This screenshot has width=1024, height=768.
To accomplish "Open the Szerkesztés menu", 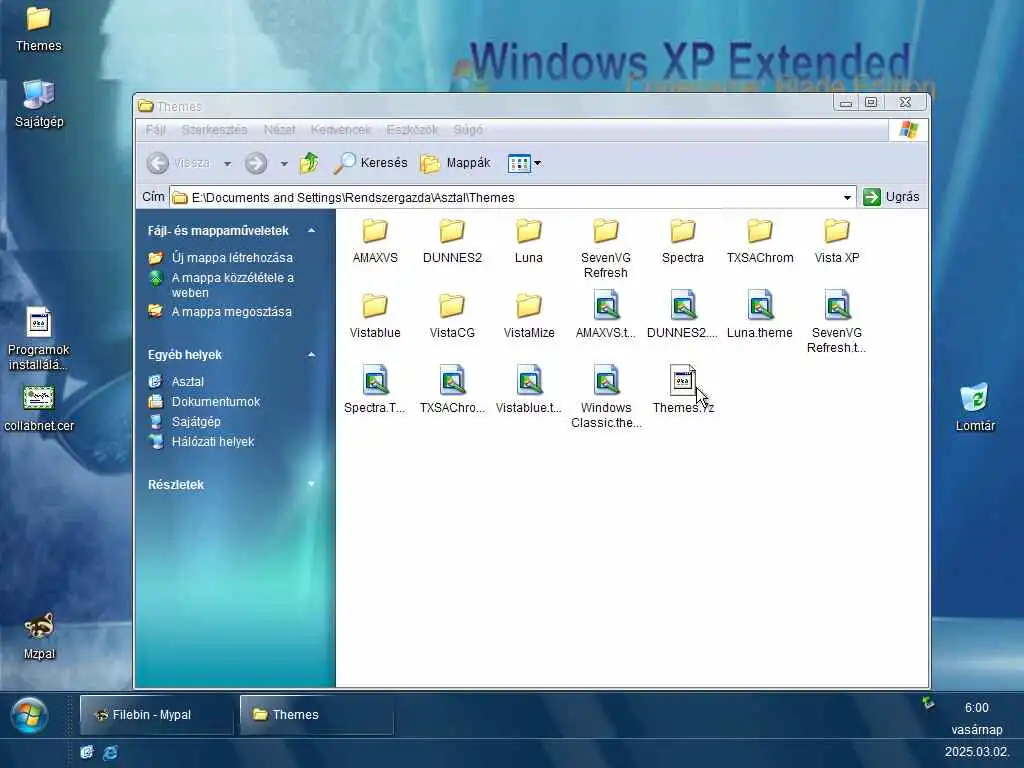I will 214,130.
